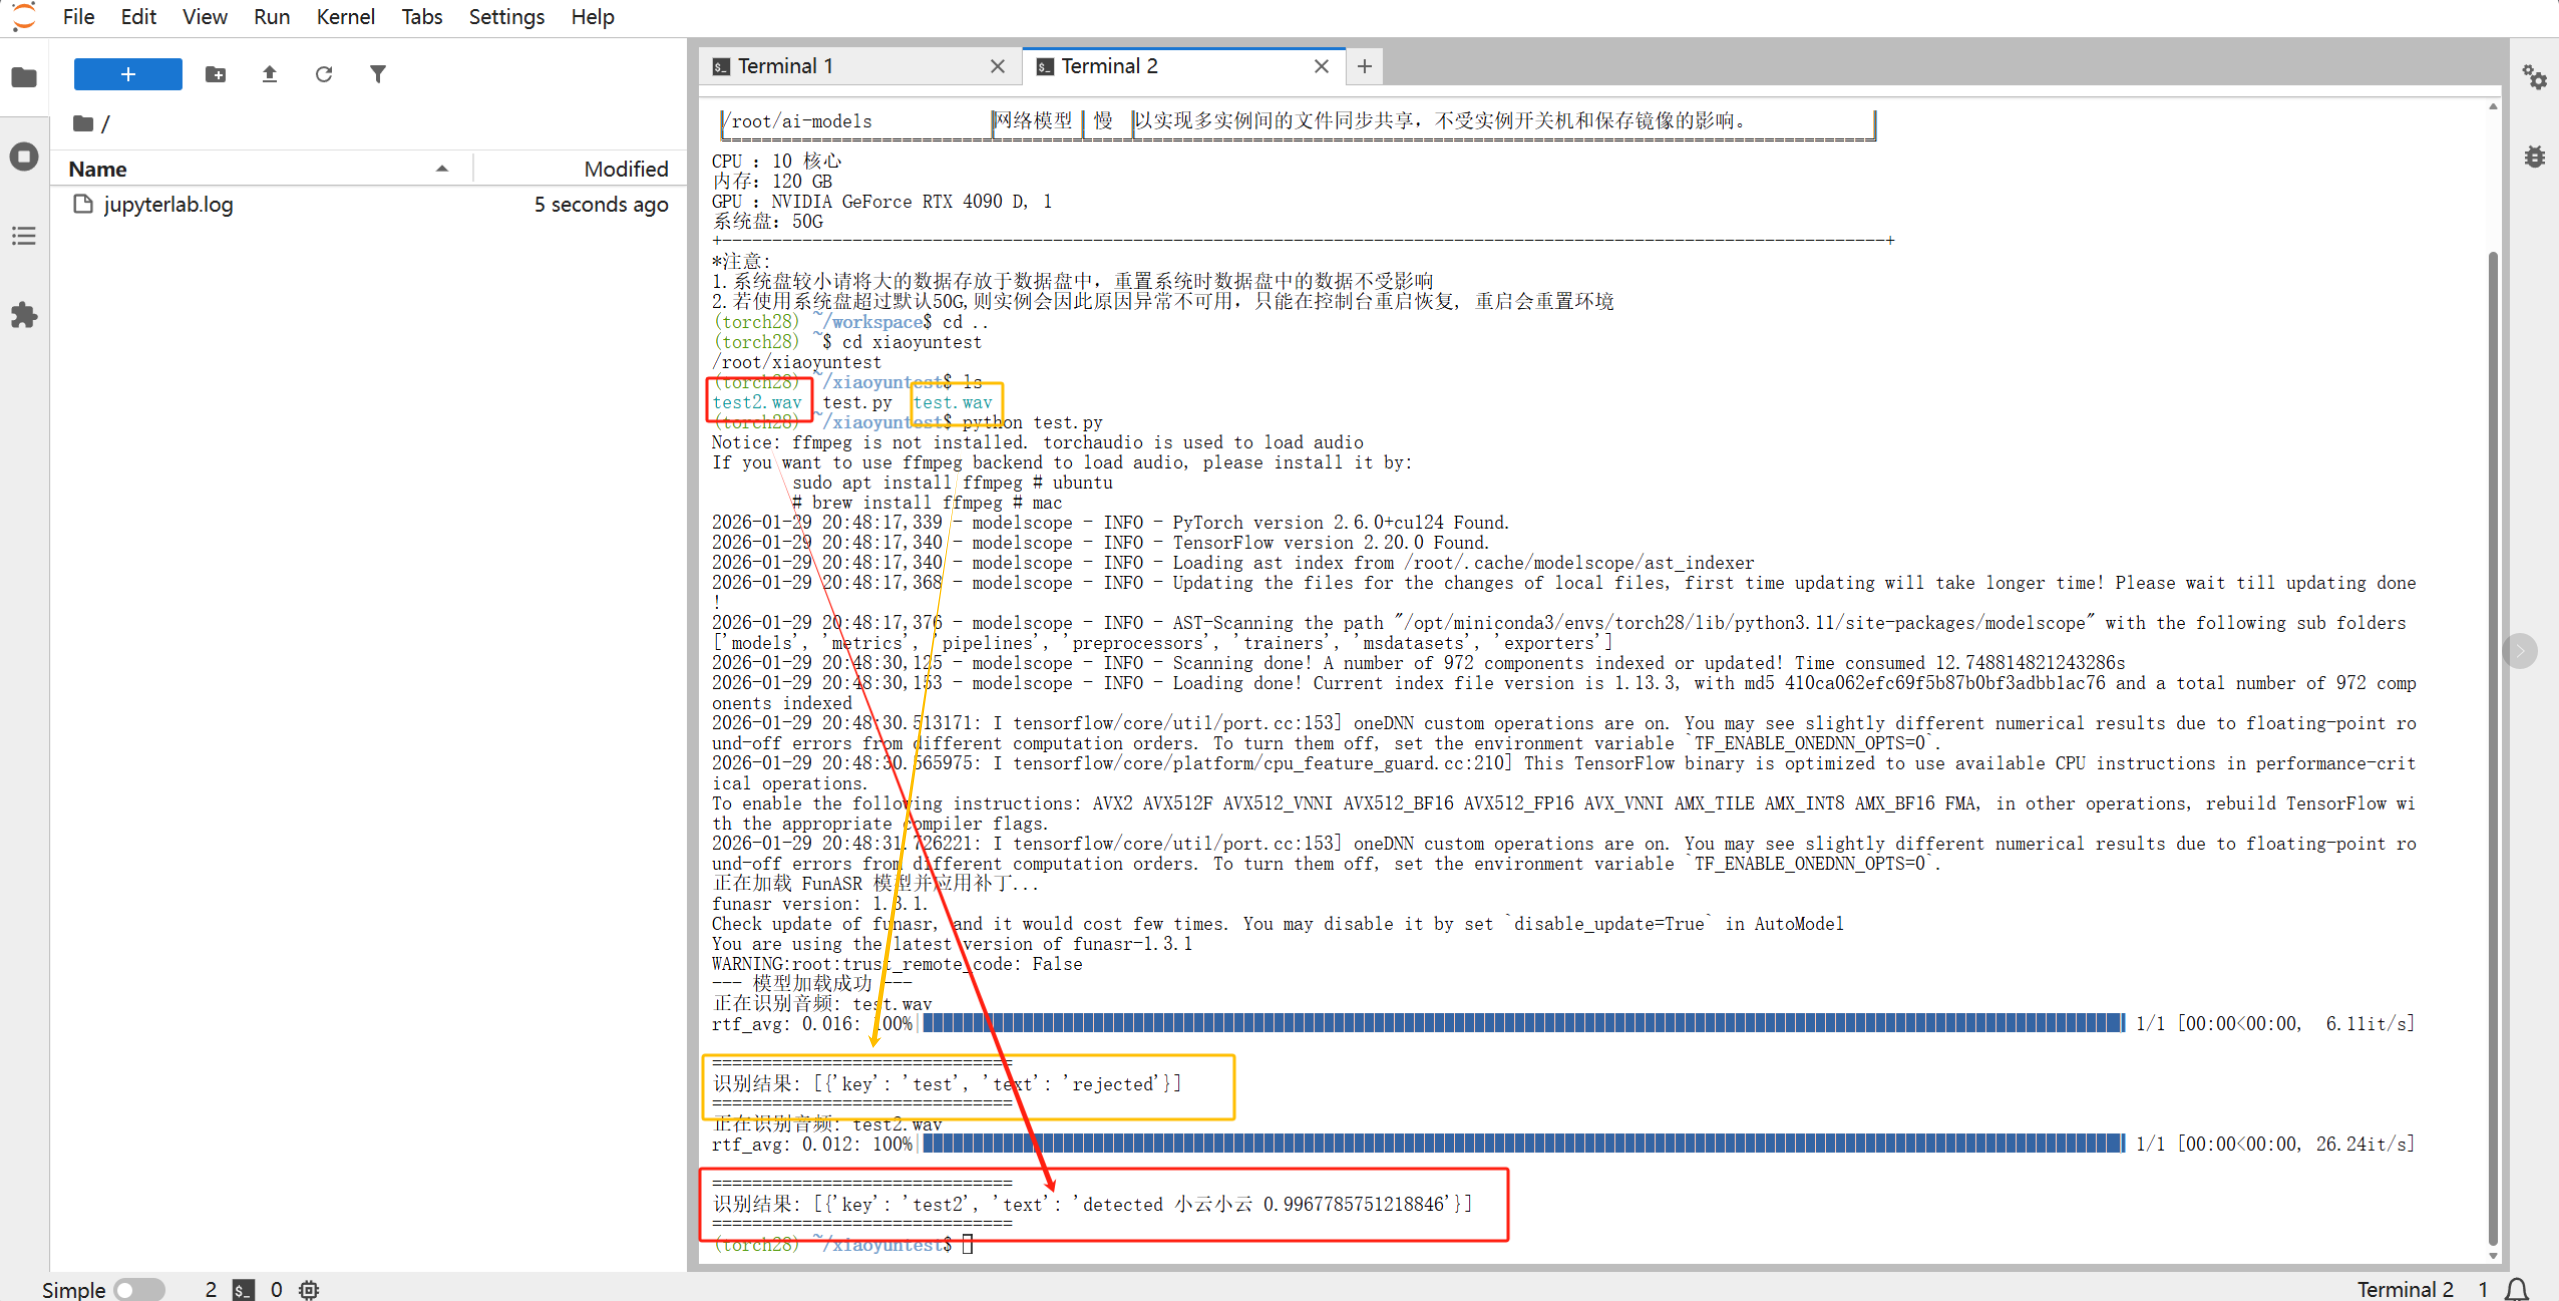The height and width of the screenshot is (1301, 2559).
Task: Open the Extension Manager panel
Action: [24, 316]
